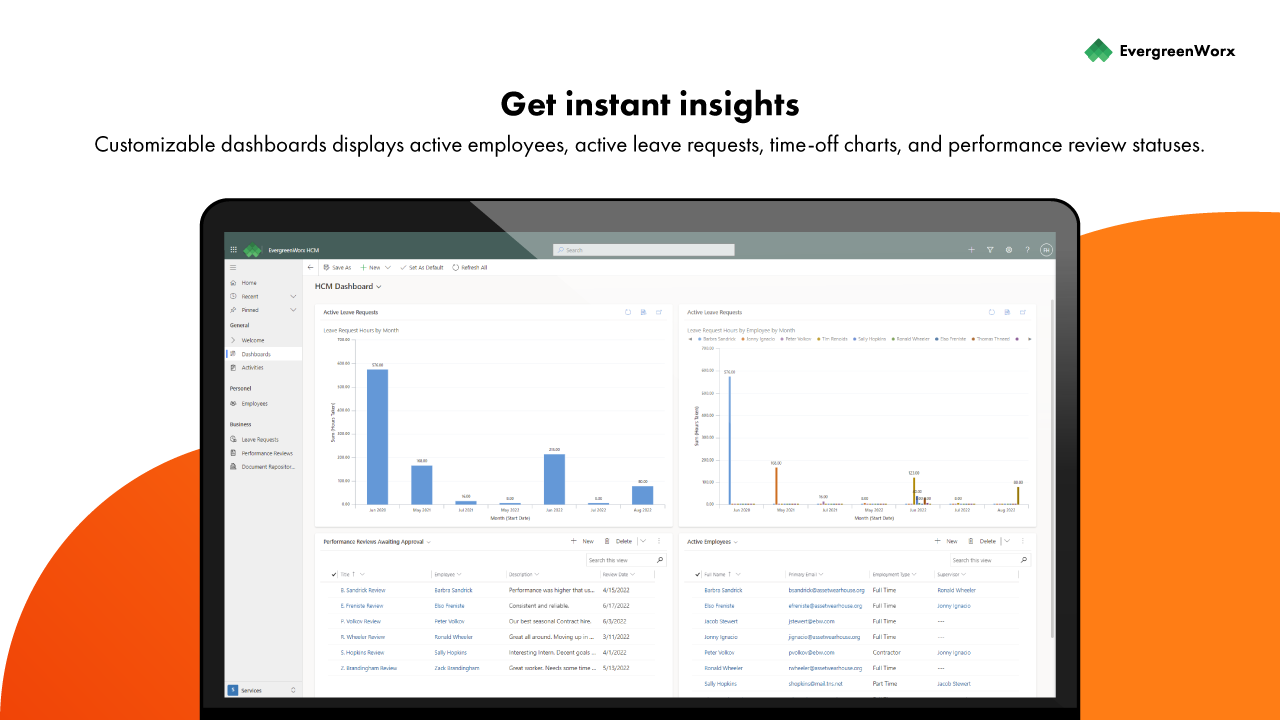Refresh the left Active Leave Requests chart
The height and width of the screenshot is (720, 1280).
627,312
